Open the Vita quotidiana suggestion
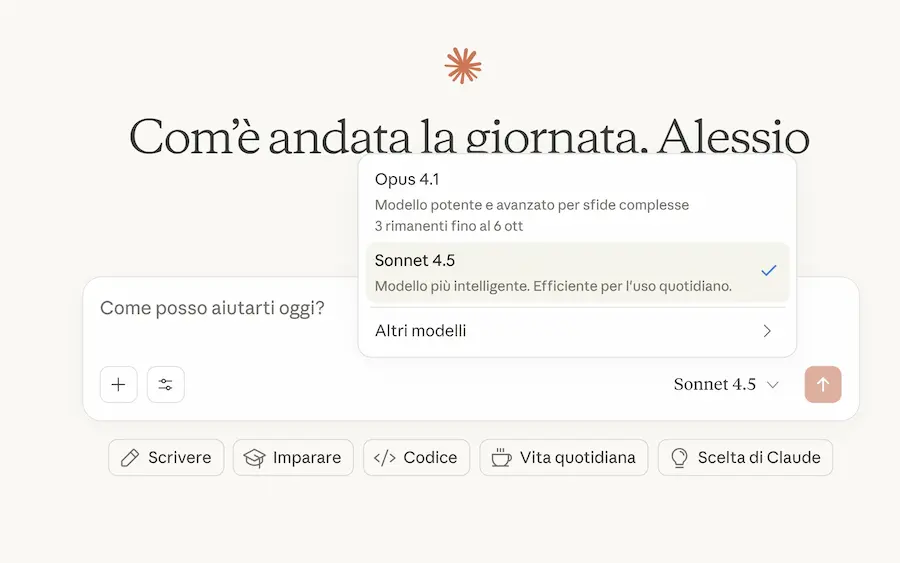The height and width of the screenshot is (563, 900). click(x=577, y=458)
